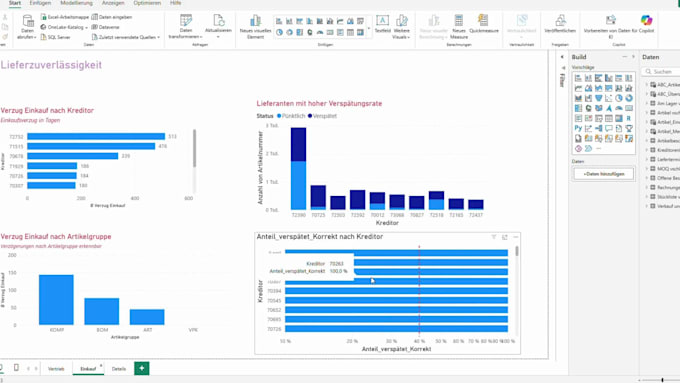The image size is (680, 383).
Task: Expand the Verkauf table node
Action: pyautogui.click(x=647, y=206)
